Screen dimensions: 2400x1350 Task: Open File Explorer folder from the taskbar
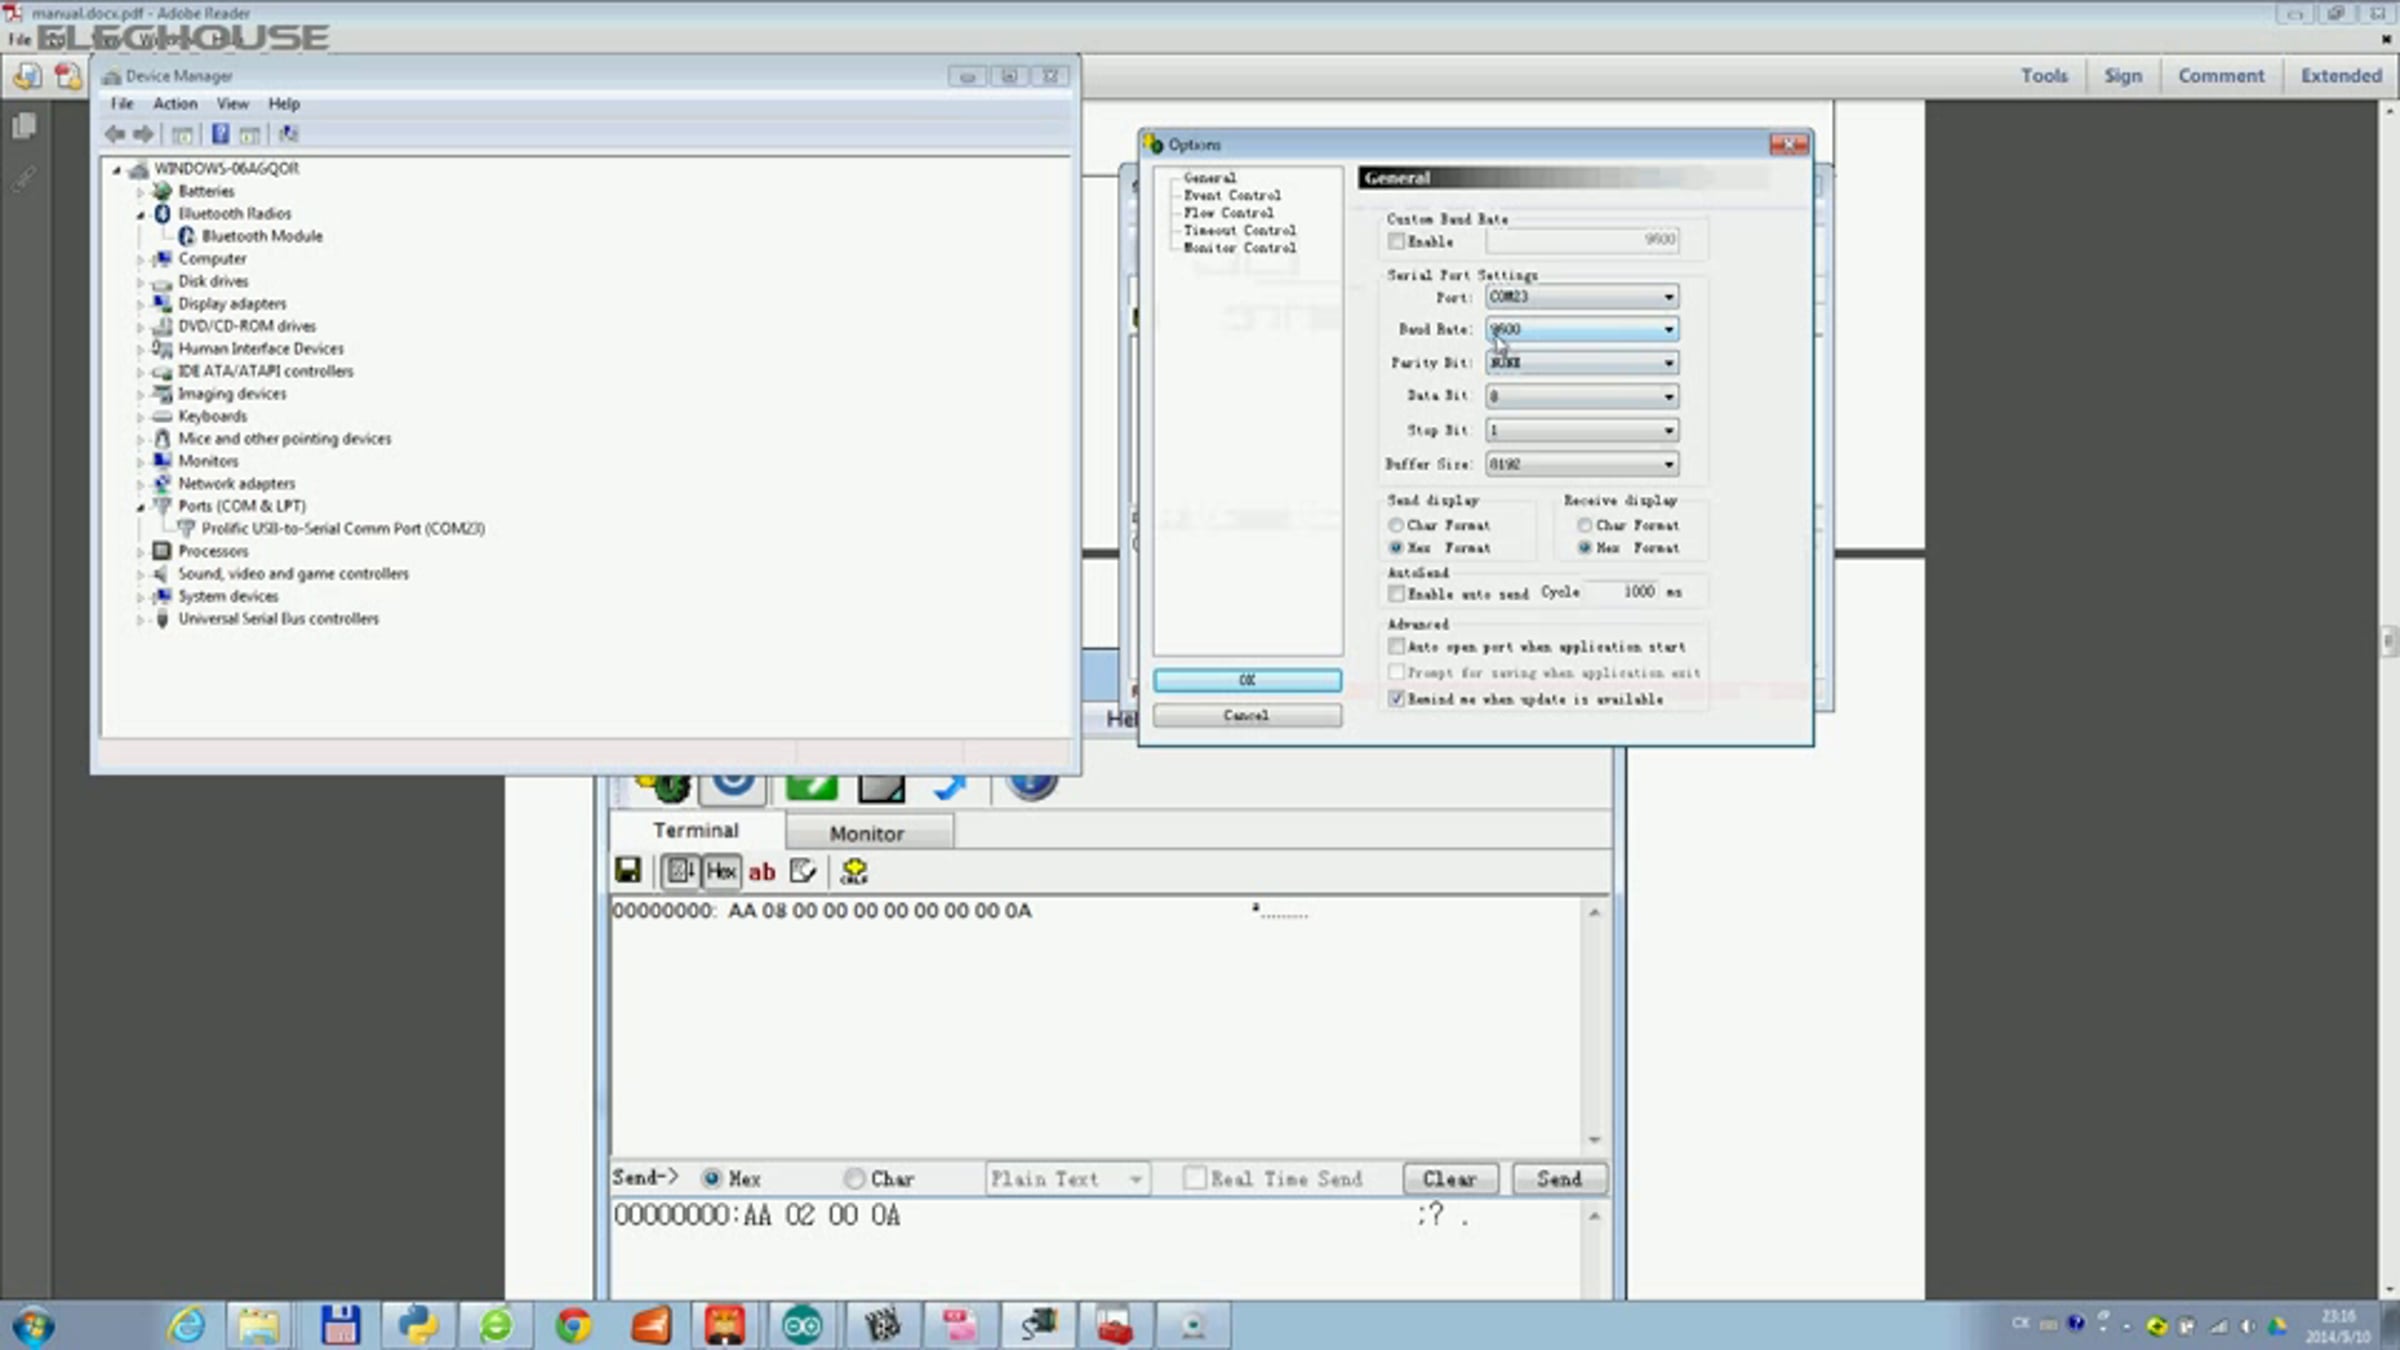pyautogui.click(x=258, y=1326)
